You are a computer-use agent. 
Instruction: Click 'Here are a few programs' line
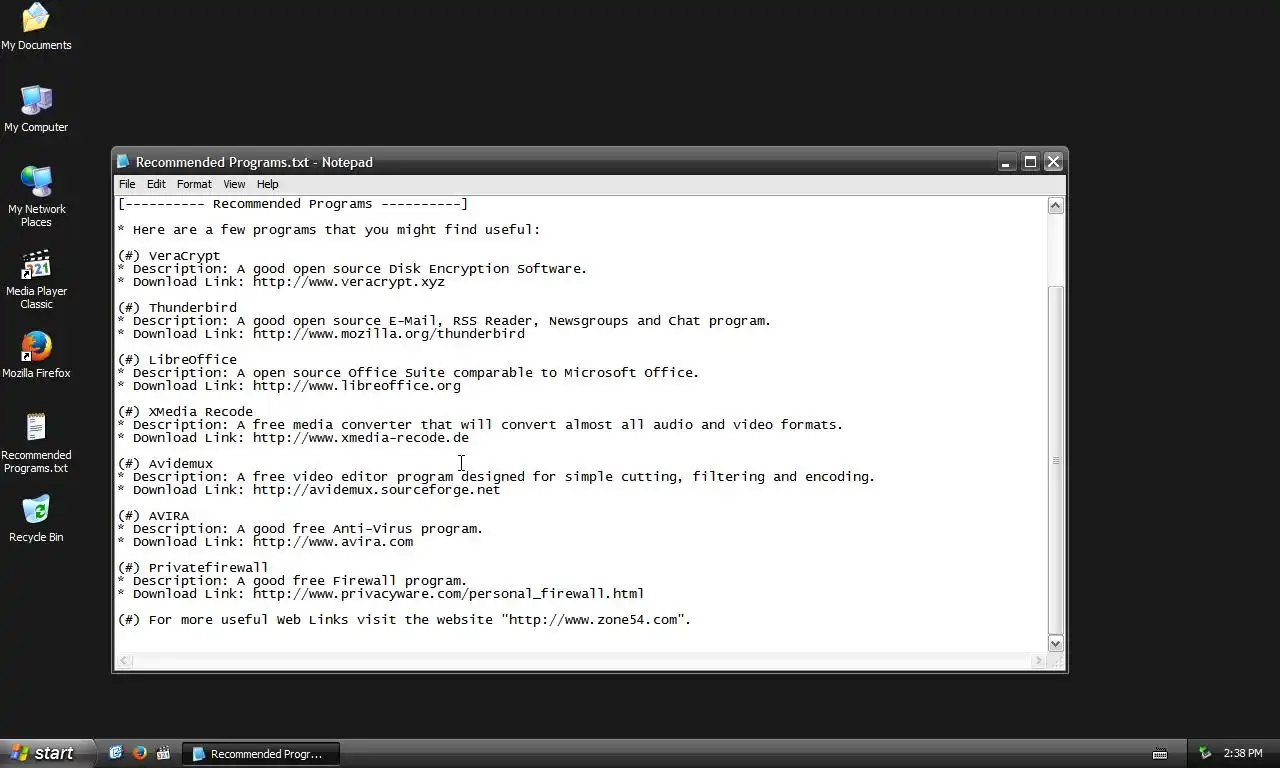point(328,230)
